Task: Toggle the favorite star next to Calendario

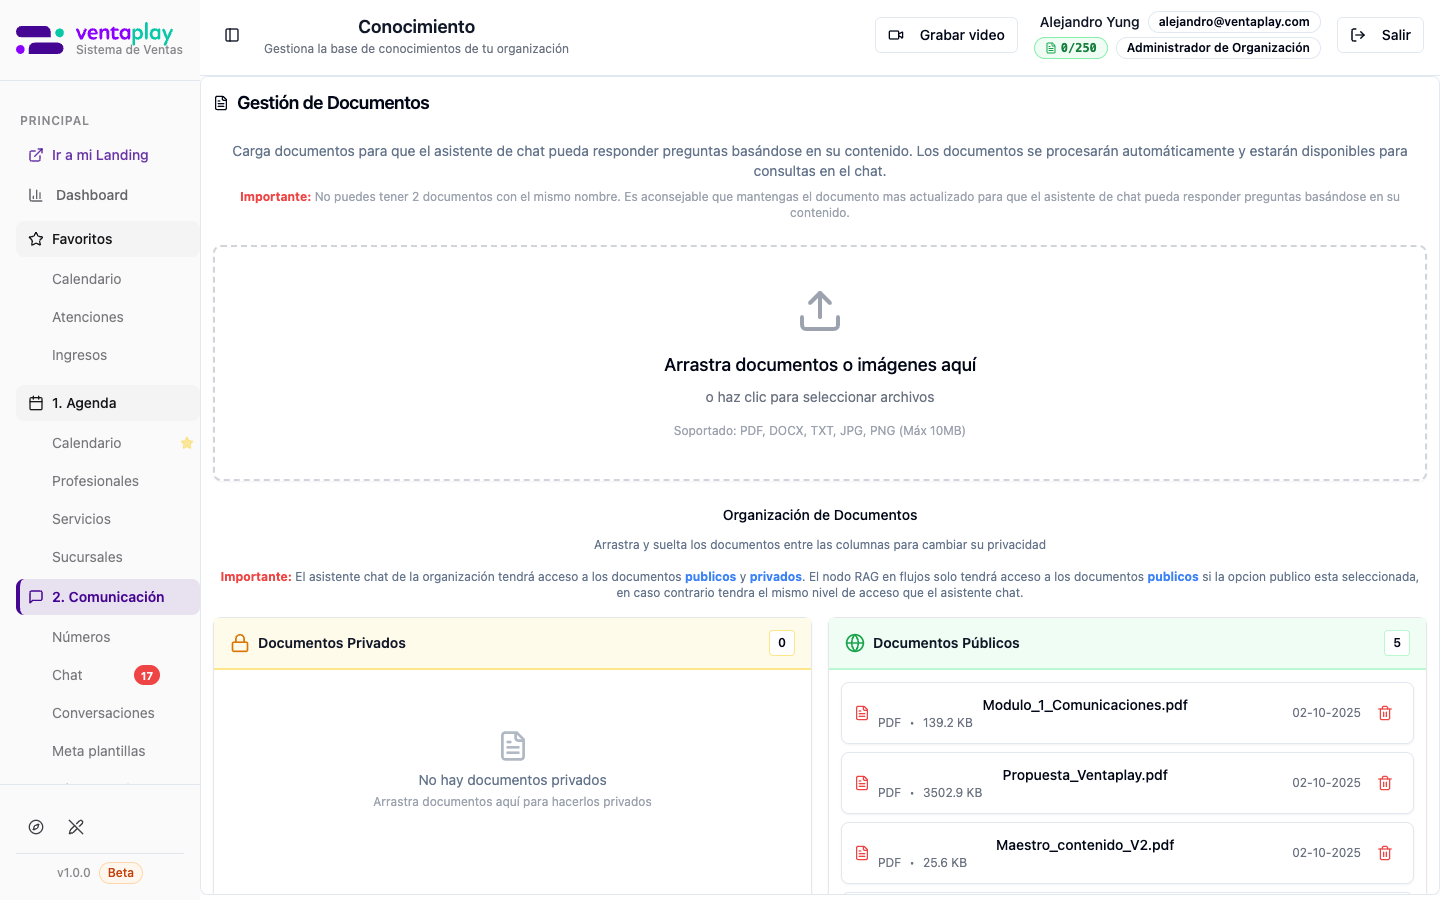Action: (x=187, y=443)
